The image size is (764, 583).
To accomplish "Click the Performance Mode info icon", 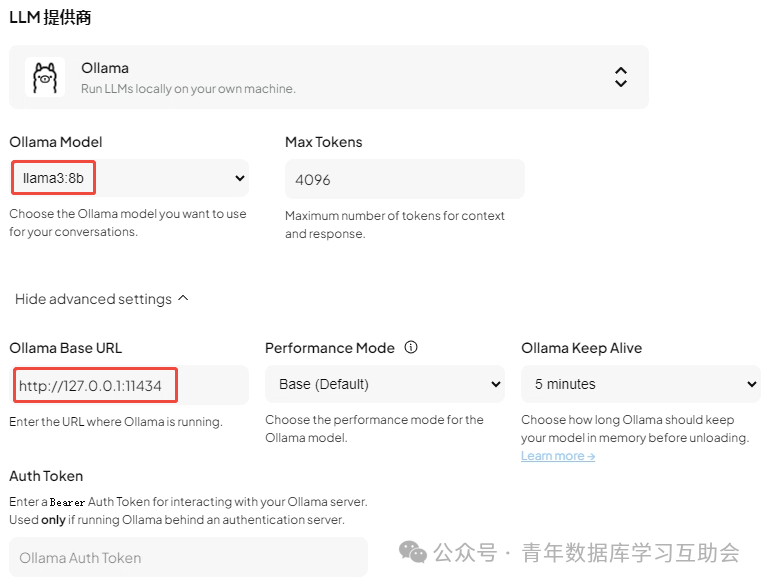I will tap(411, 348).
